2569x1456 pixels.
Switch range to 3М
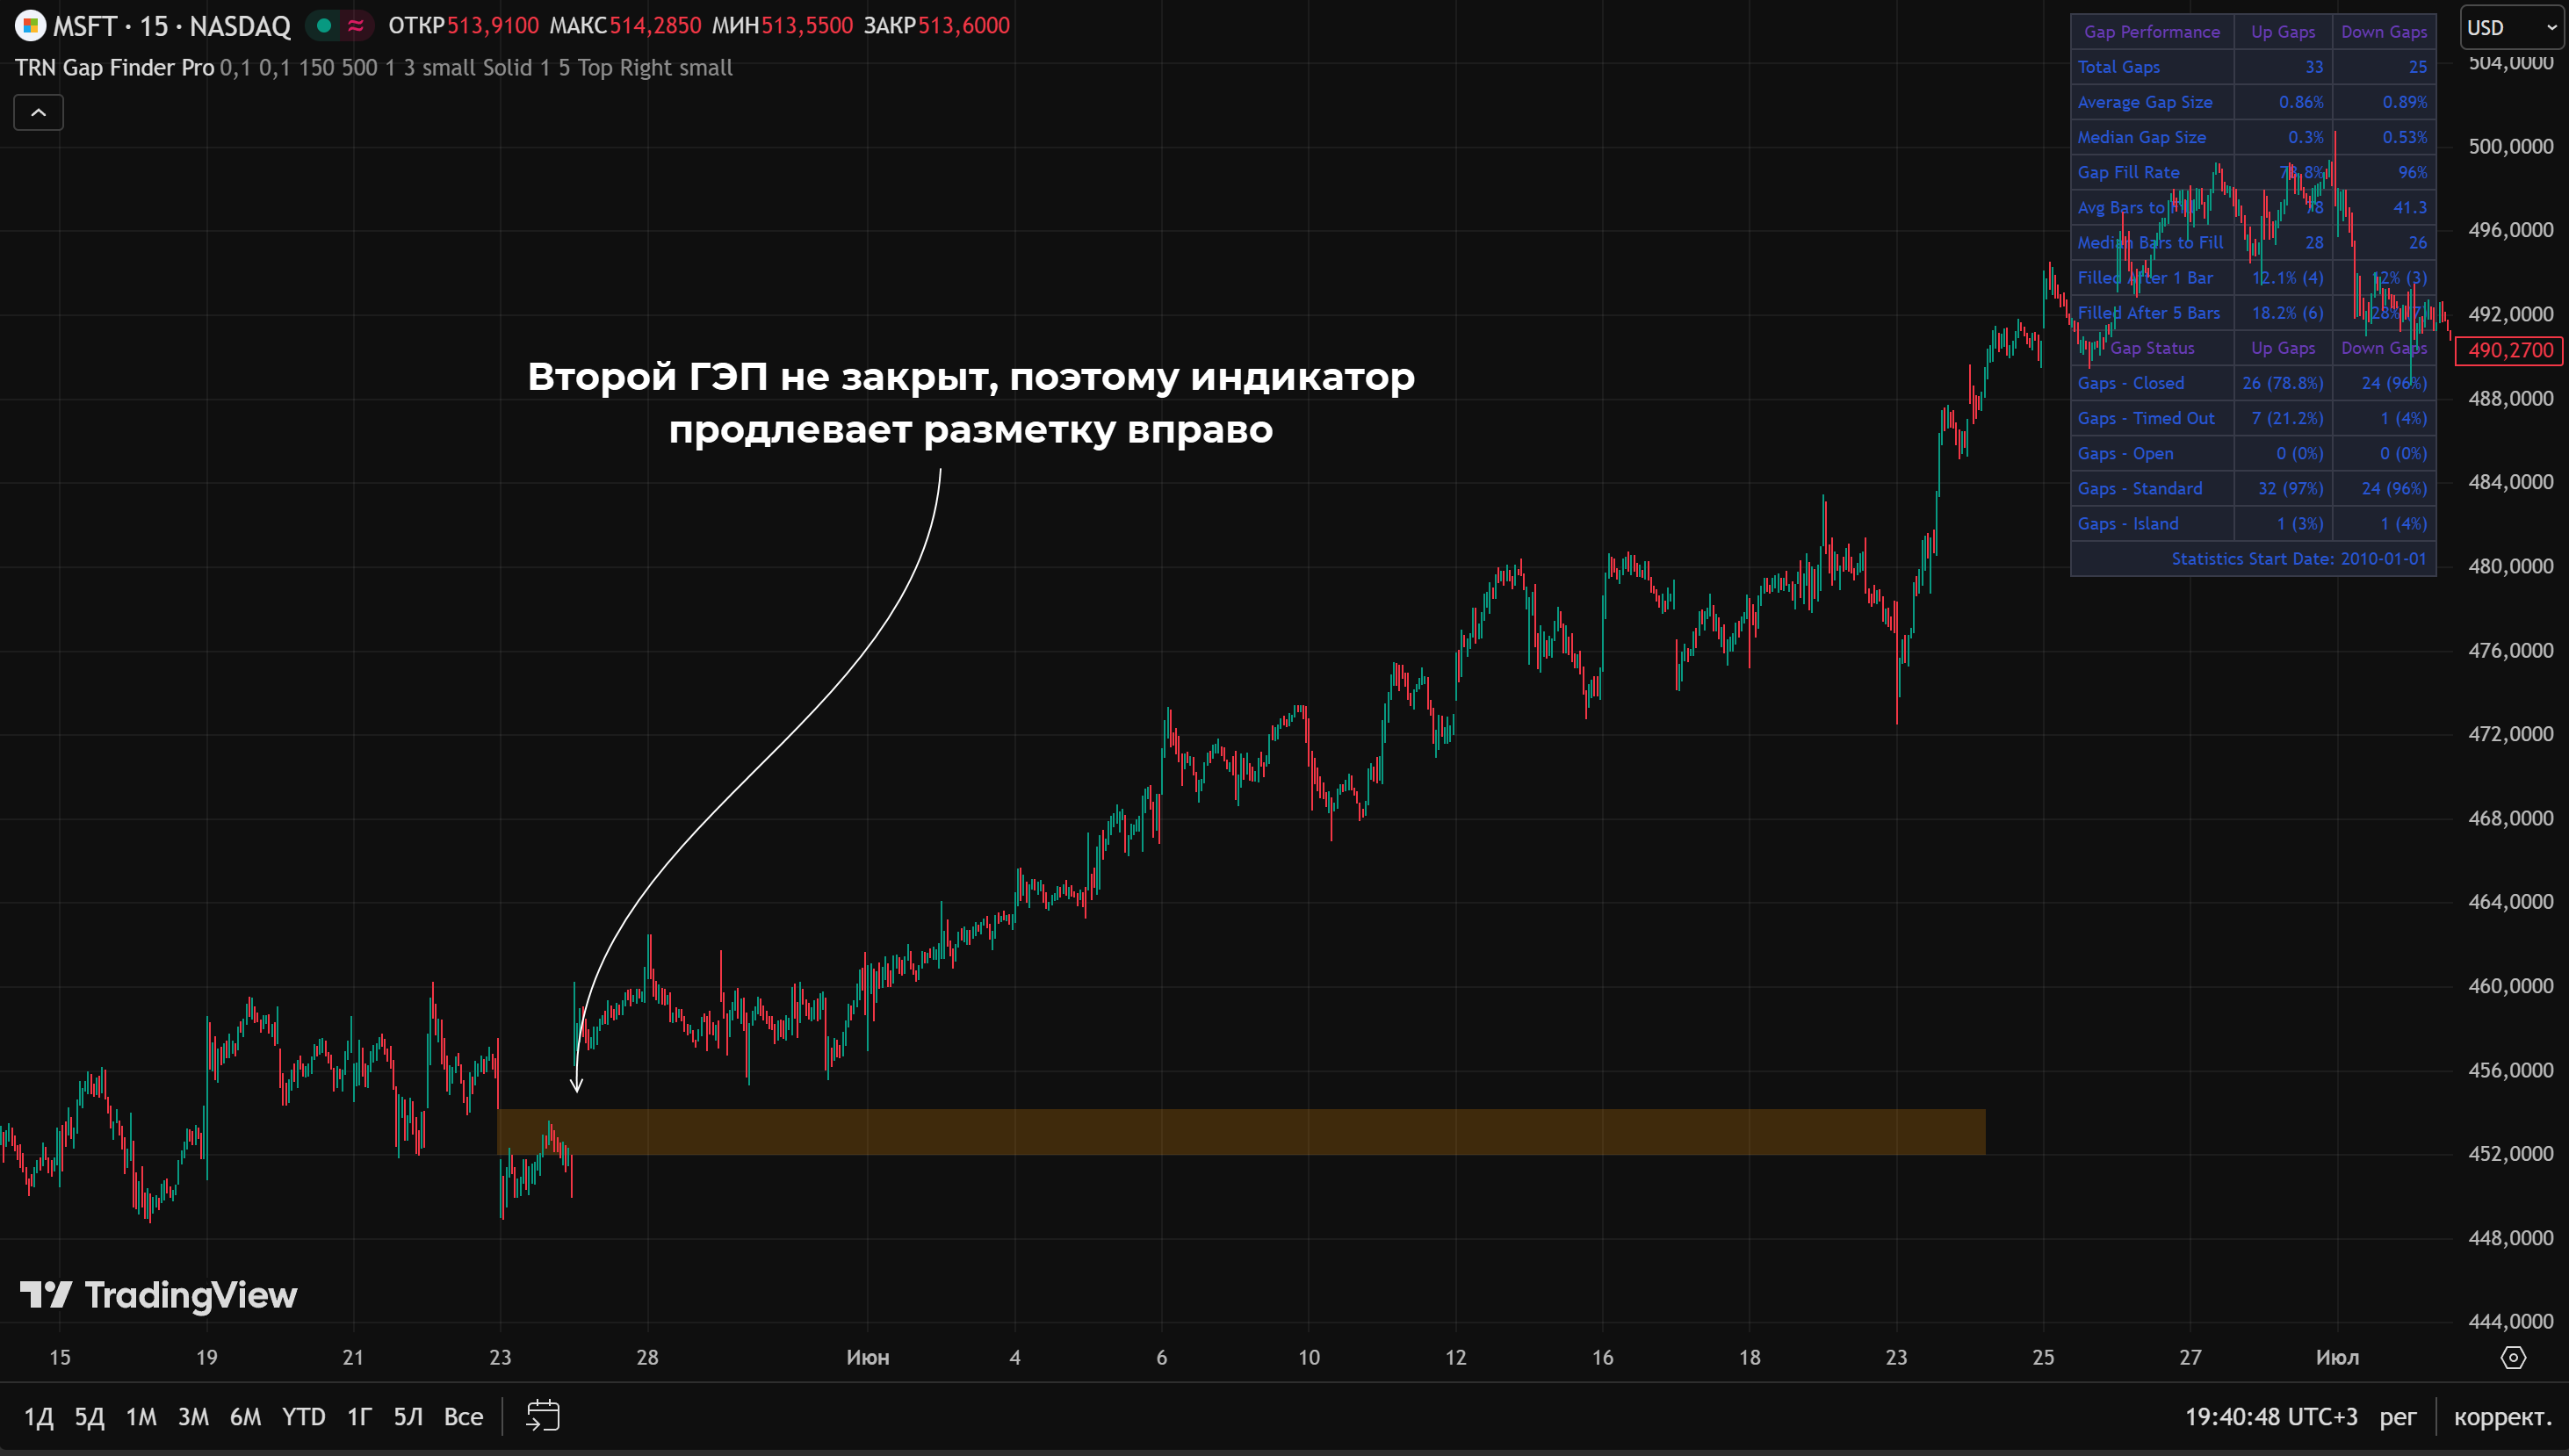(193, 1416)
